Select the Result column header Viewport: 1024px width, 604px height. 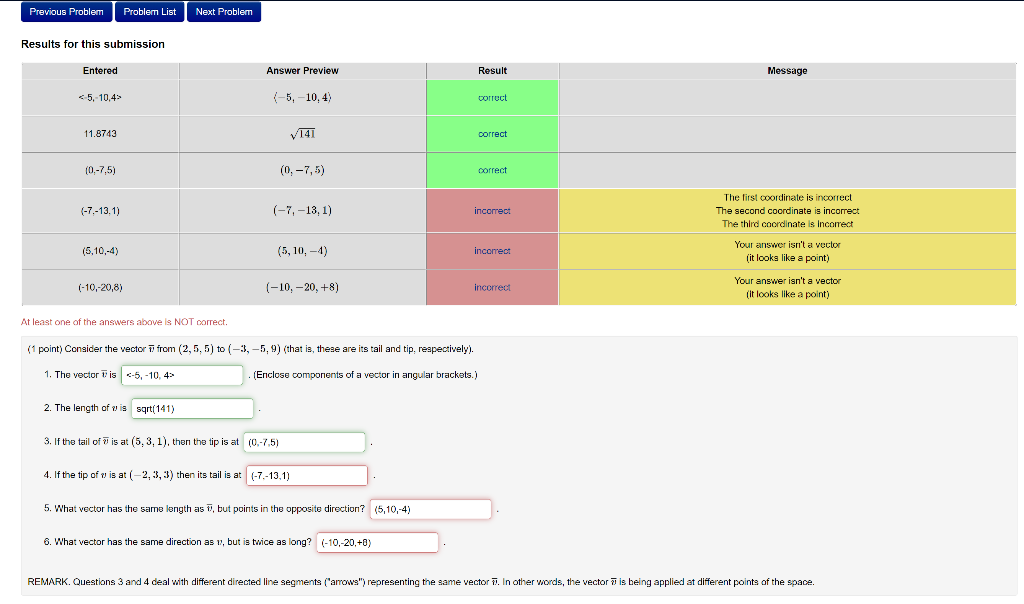[x=492, y=71]
